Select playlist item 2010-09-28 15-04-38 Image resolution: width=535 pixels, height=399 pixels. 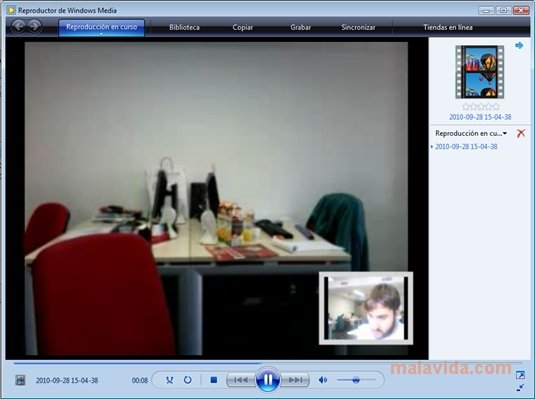tap(466, 146)
